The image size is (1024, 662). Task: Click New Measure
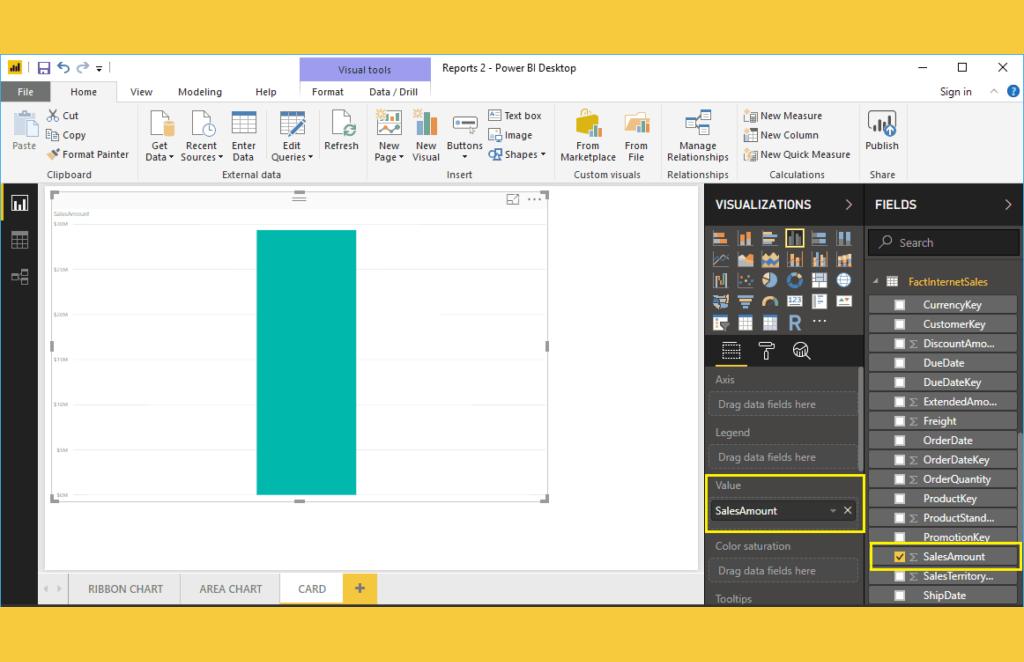point(783,116)
